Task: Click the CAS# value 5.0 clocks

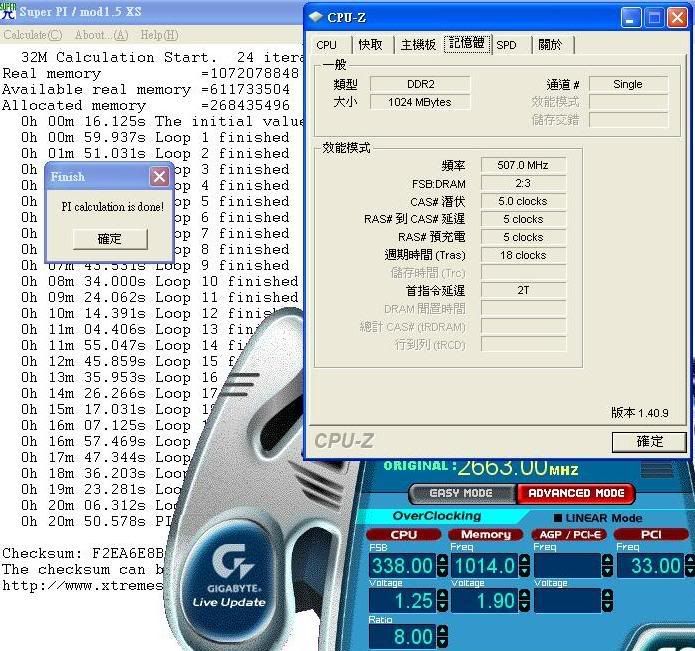Action: [x=523, y=201]
